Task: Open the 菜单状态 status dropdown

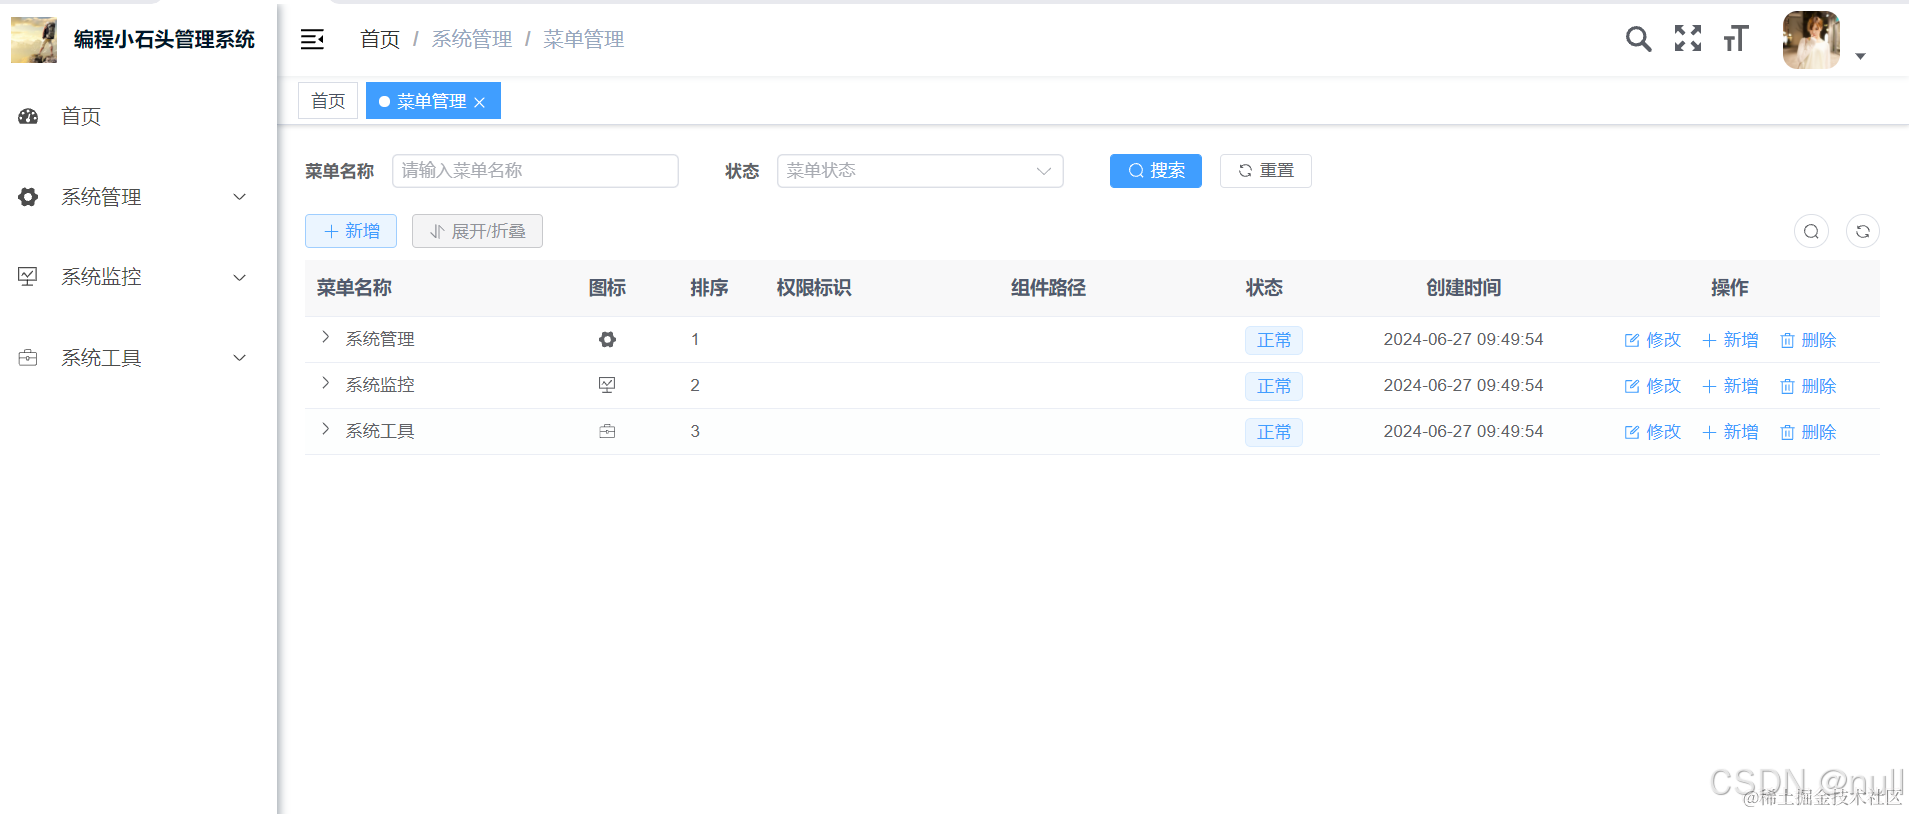Action: [x=919, y=171]
